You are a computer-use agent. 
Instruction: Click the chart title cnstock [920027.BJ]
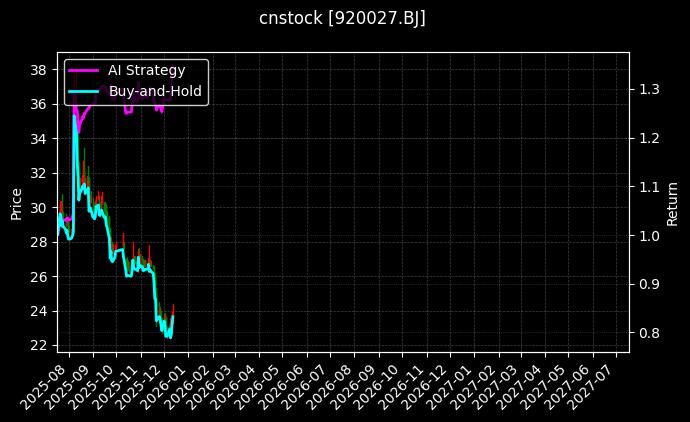click(343, 19)
